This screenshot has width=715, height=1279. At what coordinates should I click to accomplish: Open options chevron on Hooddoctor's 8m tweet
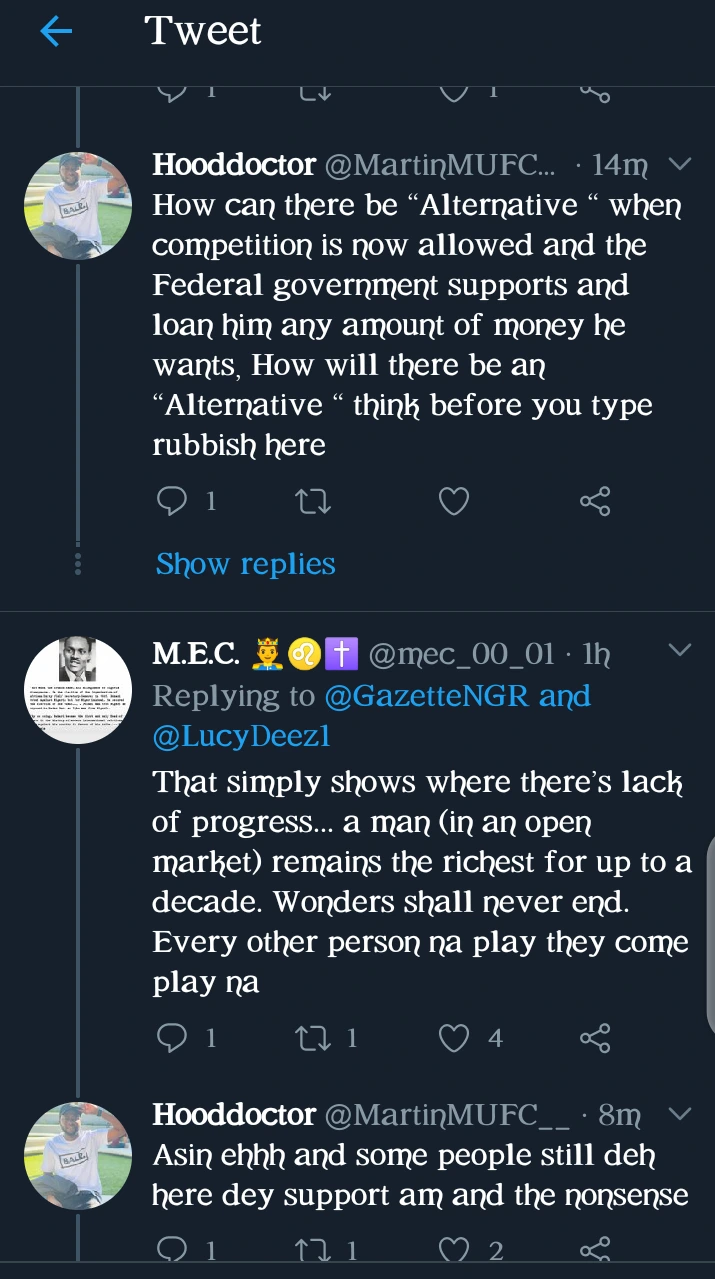pyautogui.click(x=679, y=1114)
